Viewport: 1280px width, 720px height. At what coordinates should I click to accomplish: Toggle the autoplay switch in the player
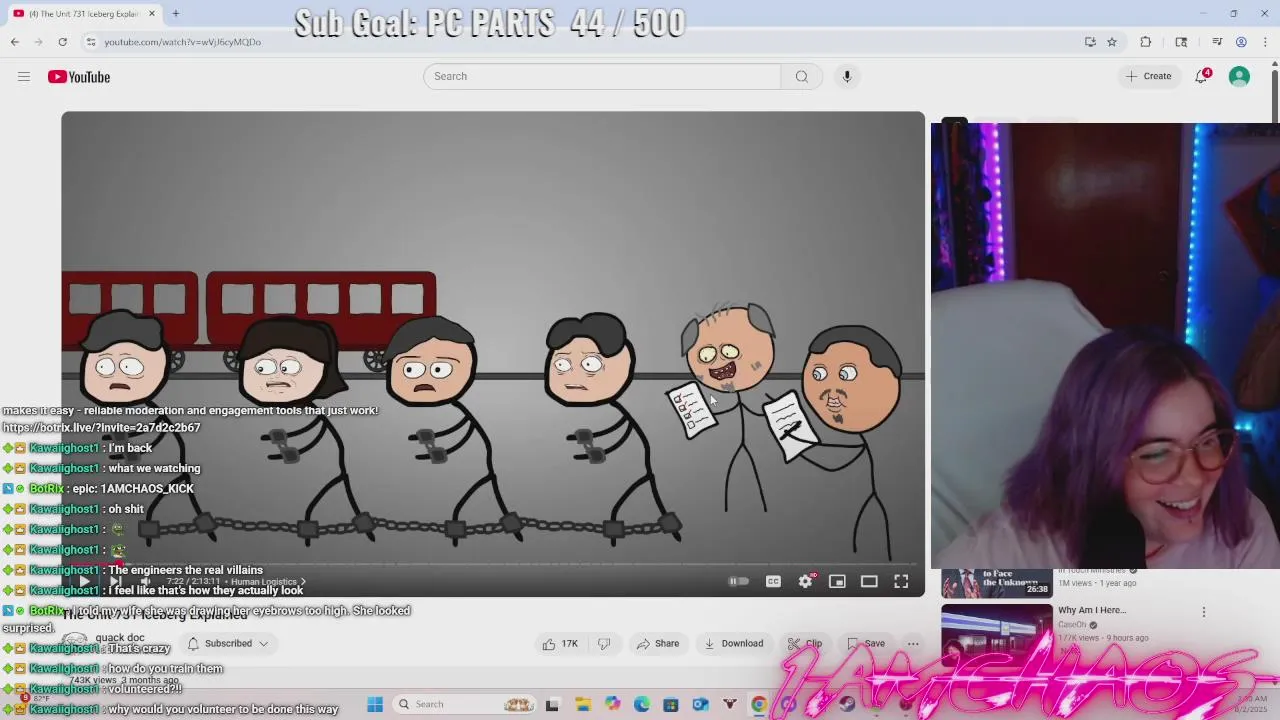pyautogui.click(x=738, y=581)
